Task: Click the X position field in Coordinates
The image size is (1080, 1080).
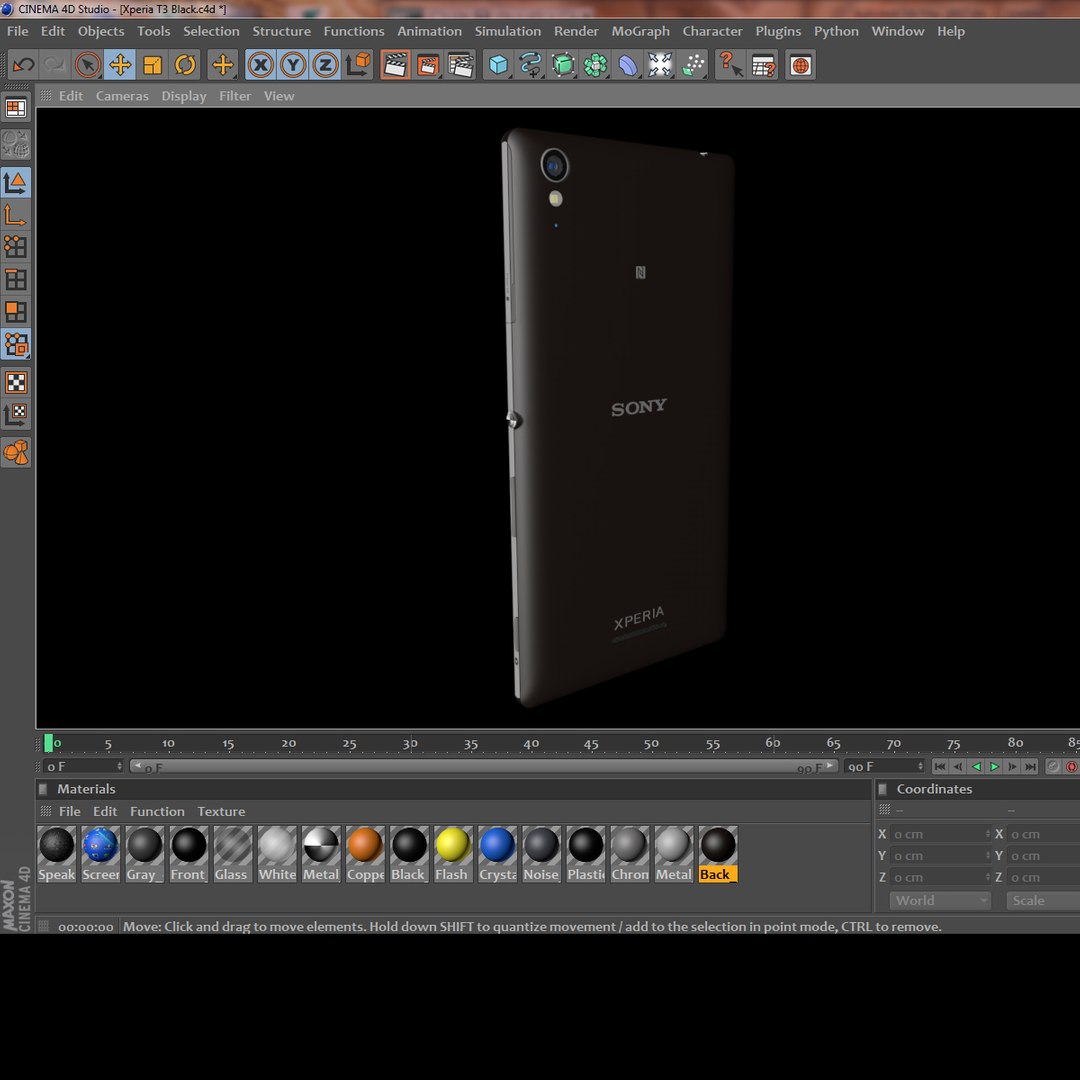Action: click(940, 834)
